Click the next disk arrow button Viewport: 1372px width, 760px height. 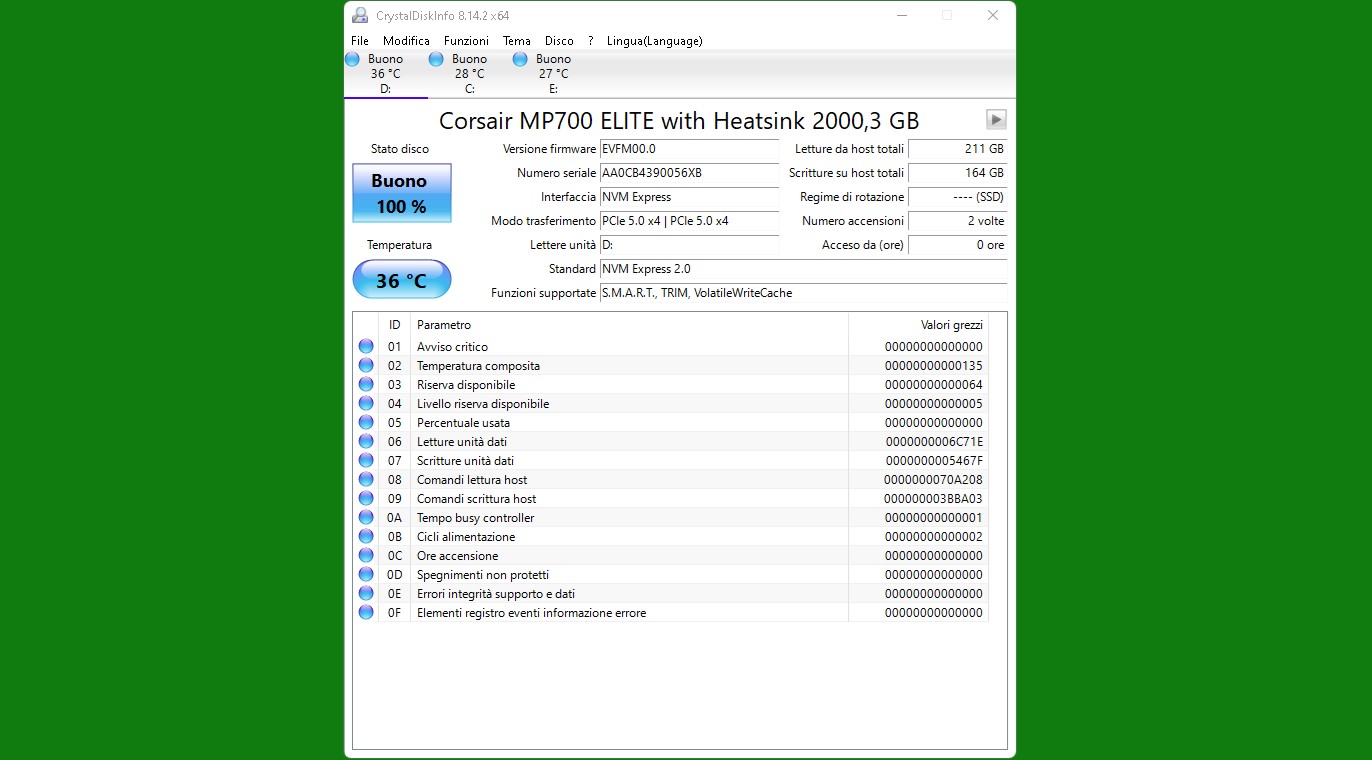pyautogui.click(x=995, y=120)
